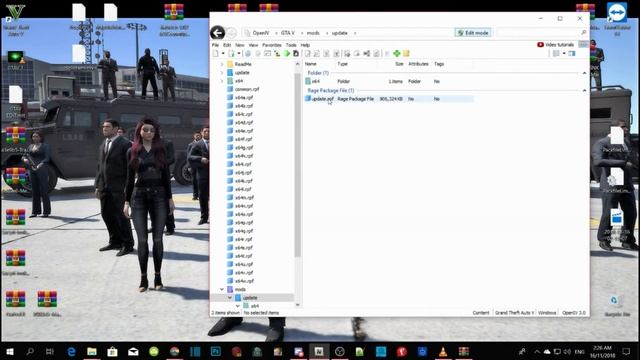
Task: Collapse the Rage Package File (1) group
Action: point(584,90)
